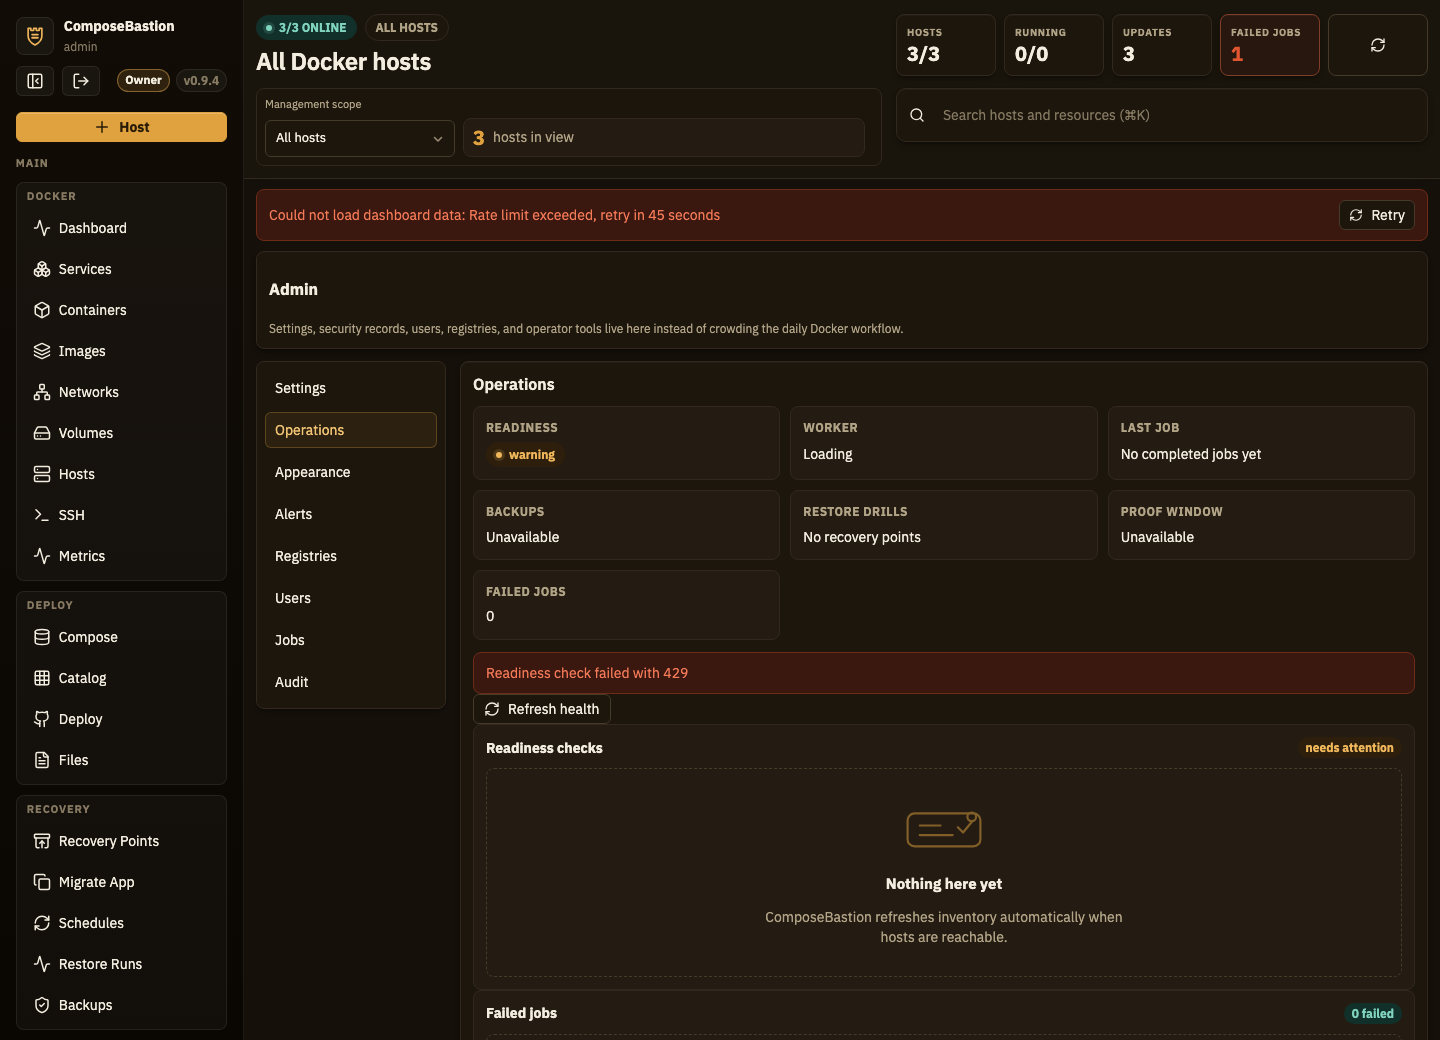
Task: Click the Migrate App copy icon
Action: 42,882
